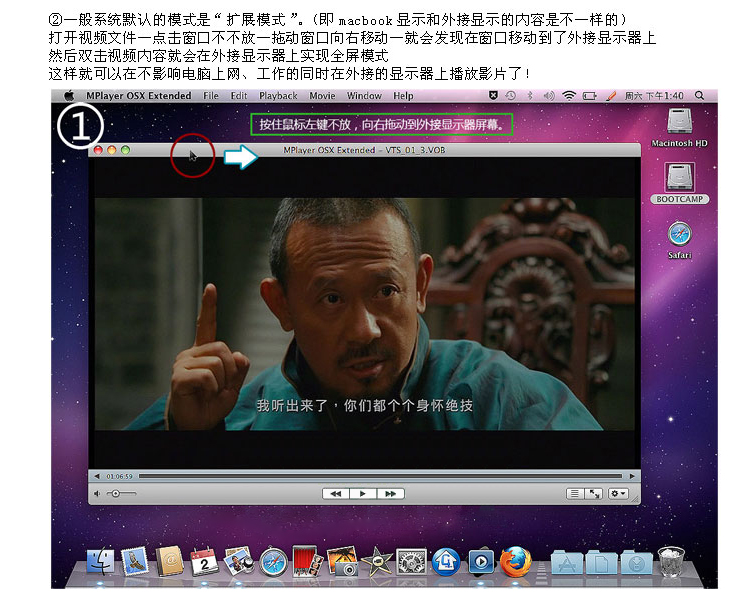Open Preview from the Dock
Screen dimensions: 750x598
click(x=239, y=561)
